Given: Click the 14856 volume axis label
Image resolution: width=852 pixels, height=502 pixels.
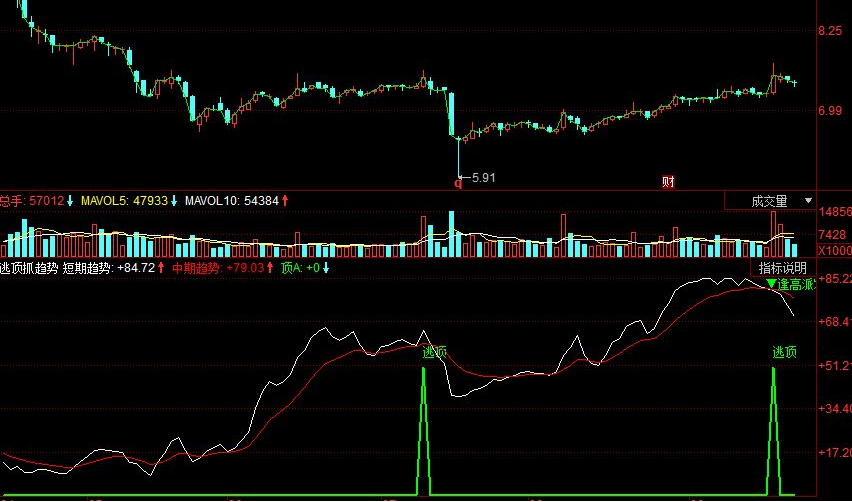Looking at the screenshot, I should (834, 213).
